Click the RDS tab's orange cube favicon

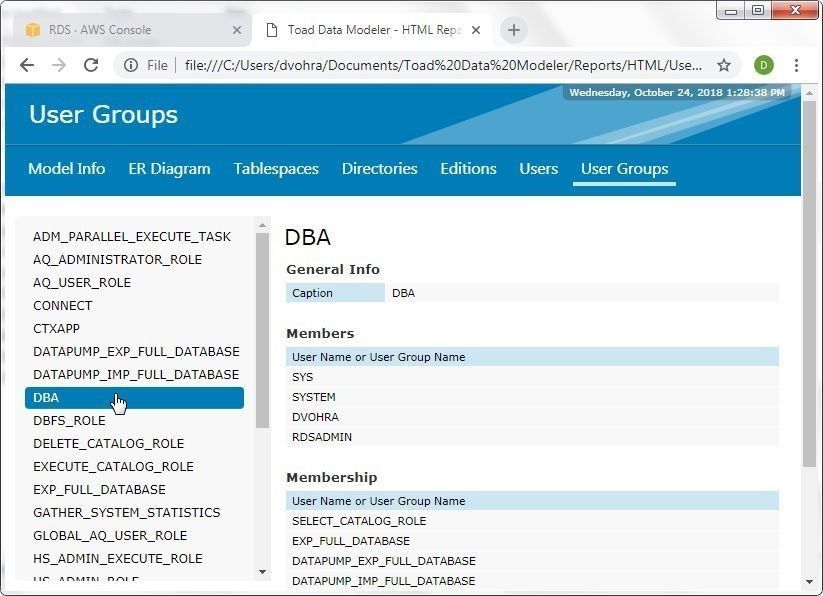[33, 30]
